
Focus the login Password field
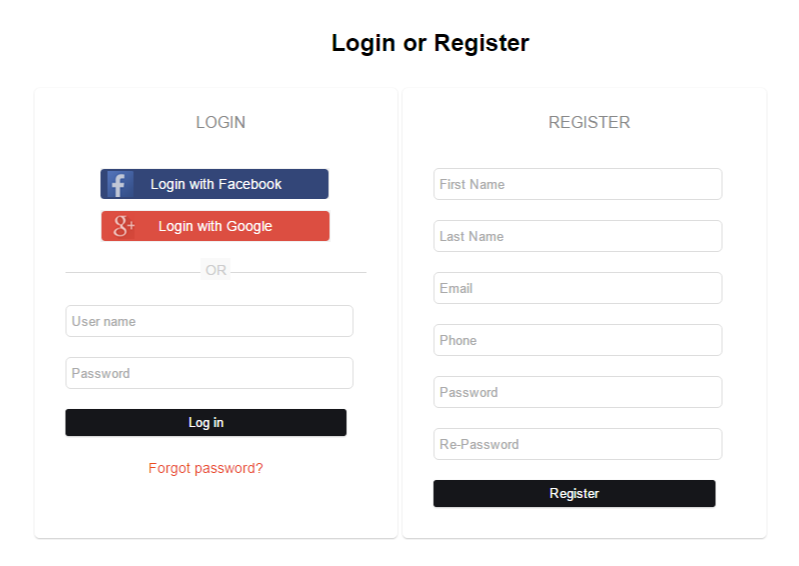209,373
